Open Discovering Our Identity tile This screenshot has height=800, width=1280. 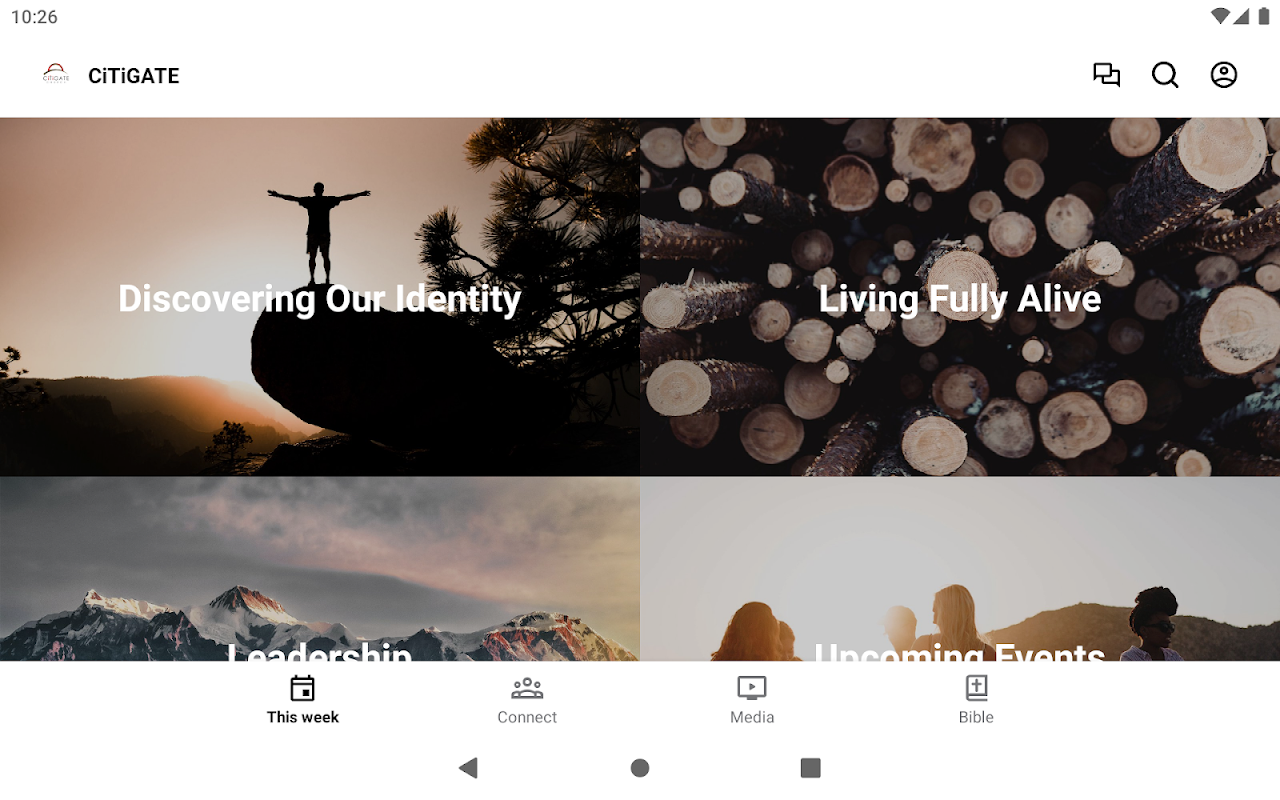click(320, 297)
